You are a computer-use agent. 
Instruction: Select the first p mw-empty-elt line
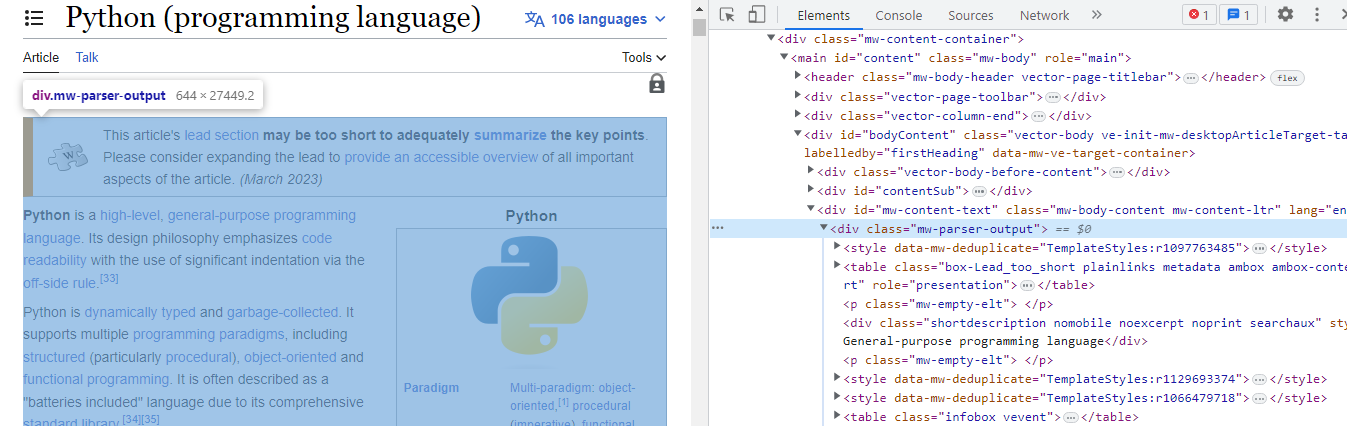[946, 304]
